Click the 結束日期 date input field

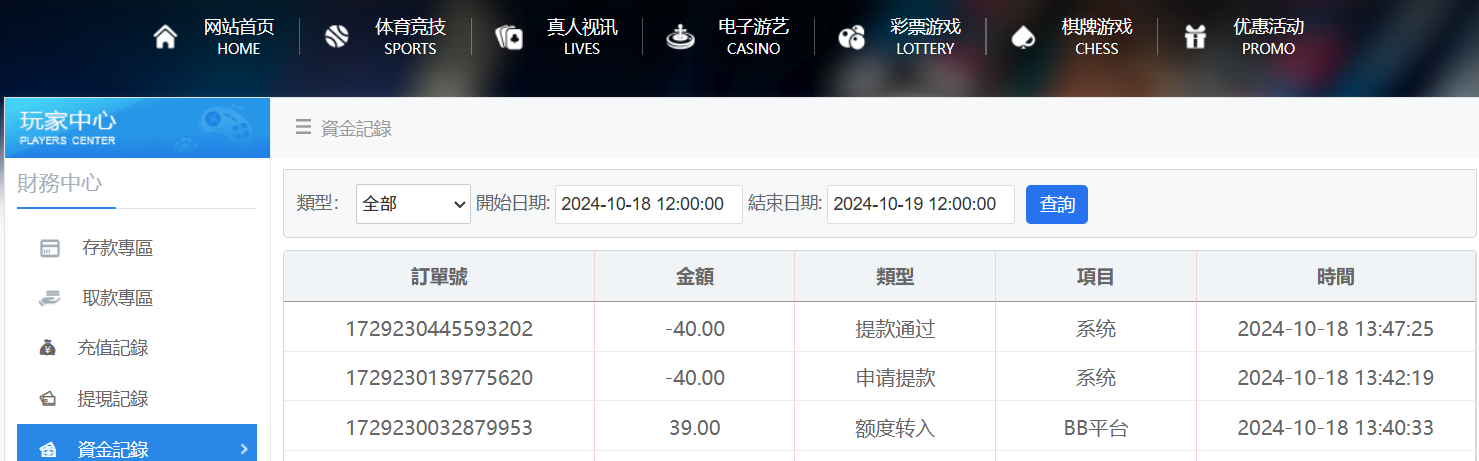pyautogui.click(x=920, y=204)
